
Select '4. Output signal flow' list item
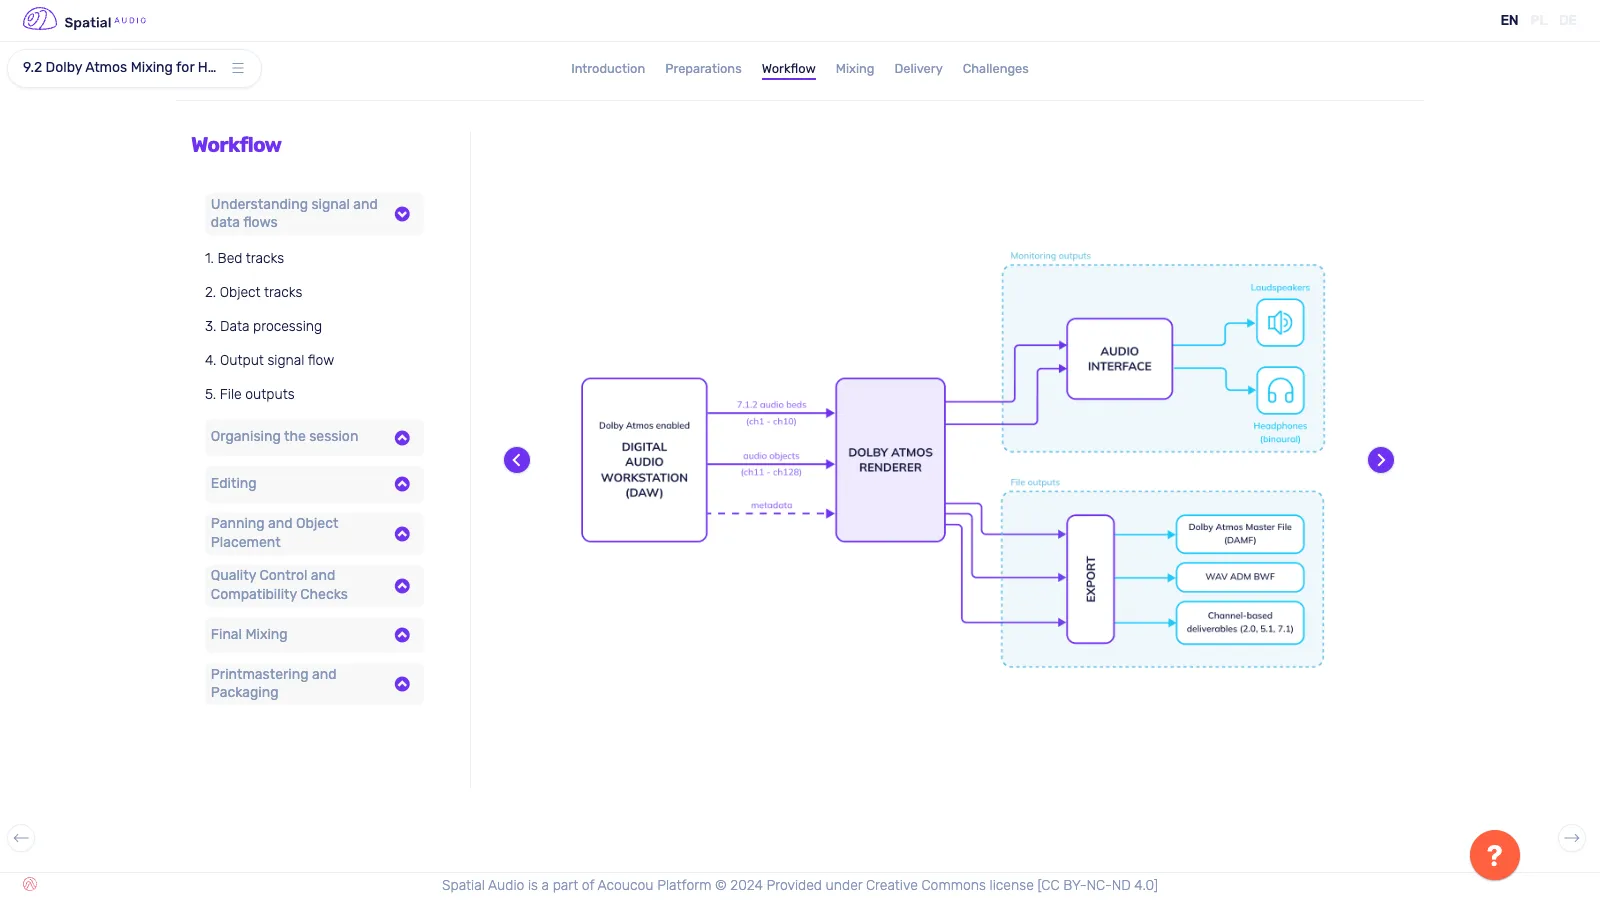[x=269, y=360]
